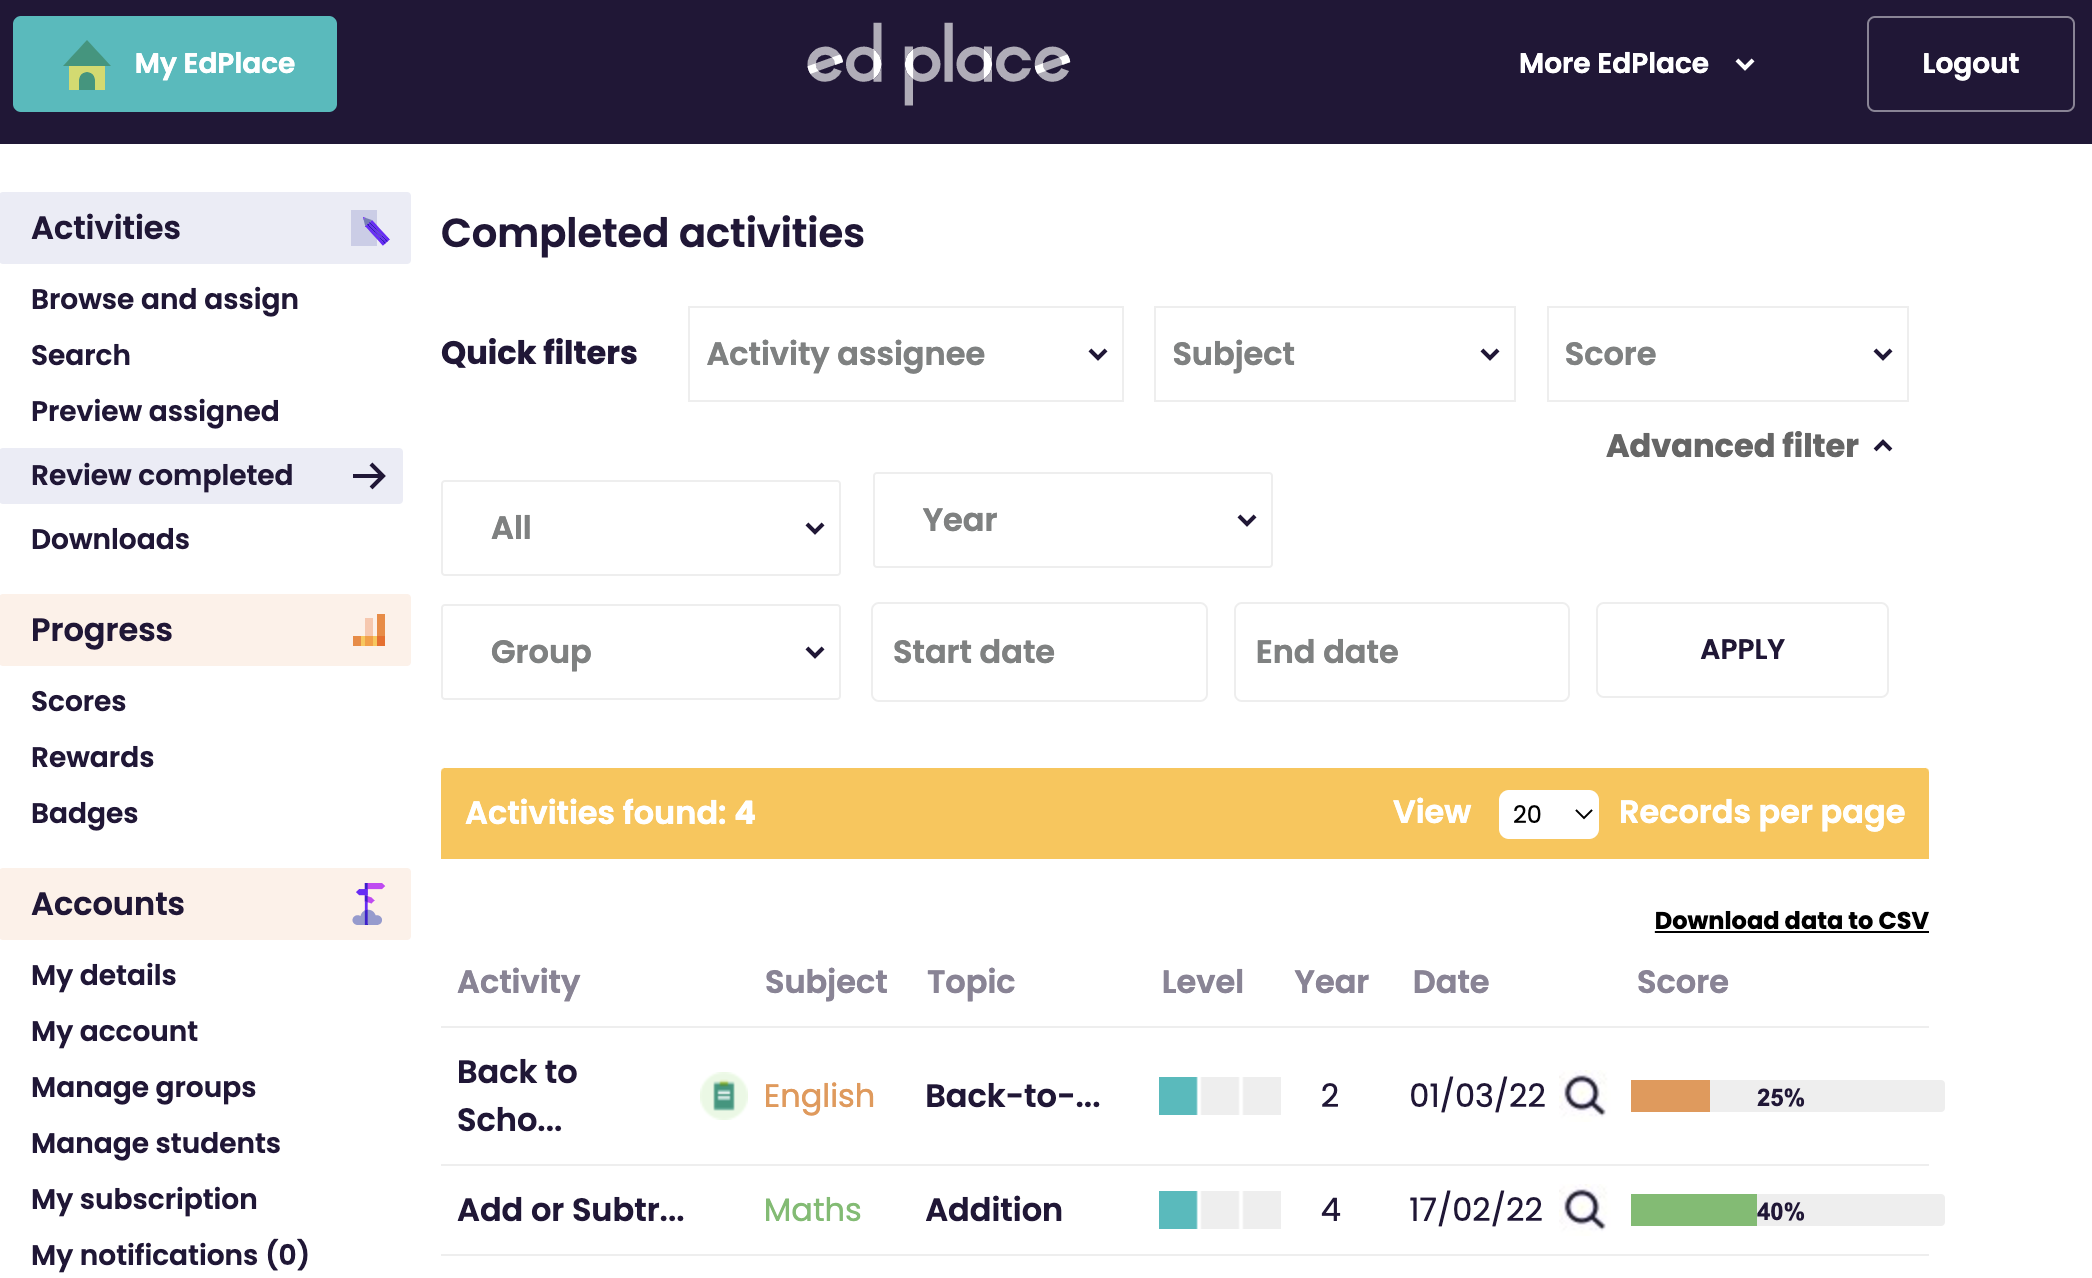Viewport: 2092px width, 1278px height.
Task: Click the Score column header
Action: [x=1682, y=982]
